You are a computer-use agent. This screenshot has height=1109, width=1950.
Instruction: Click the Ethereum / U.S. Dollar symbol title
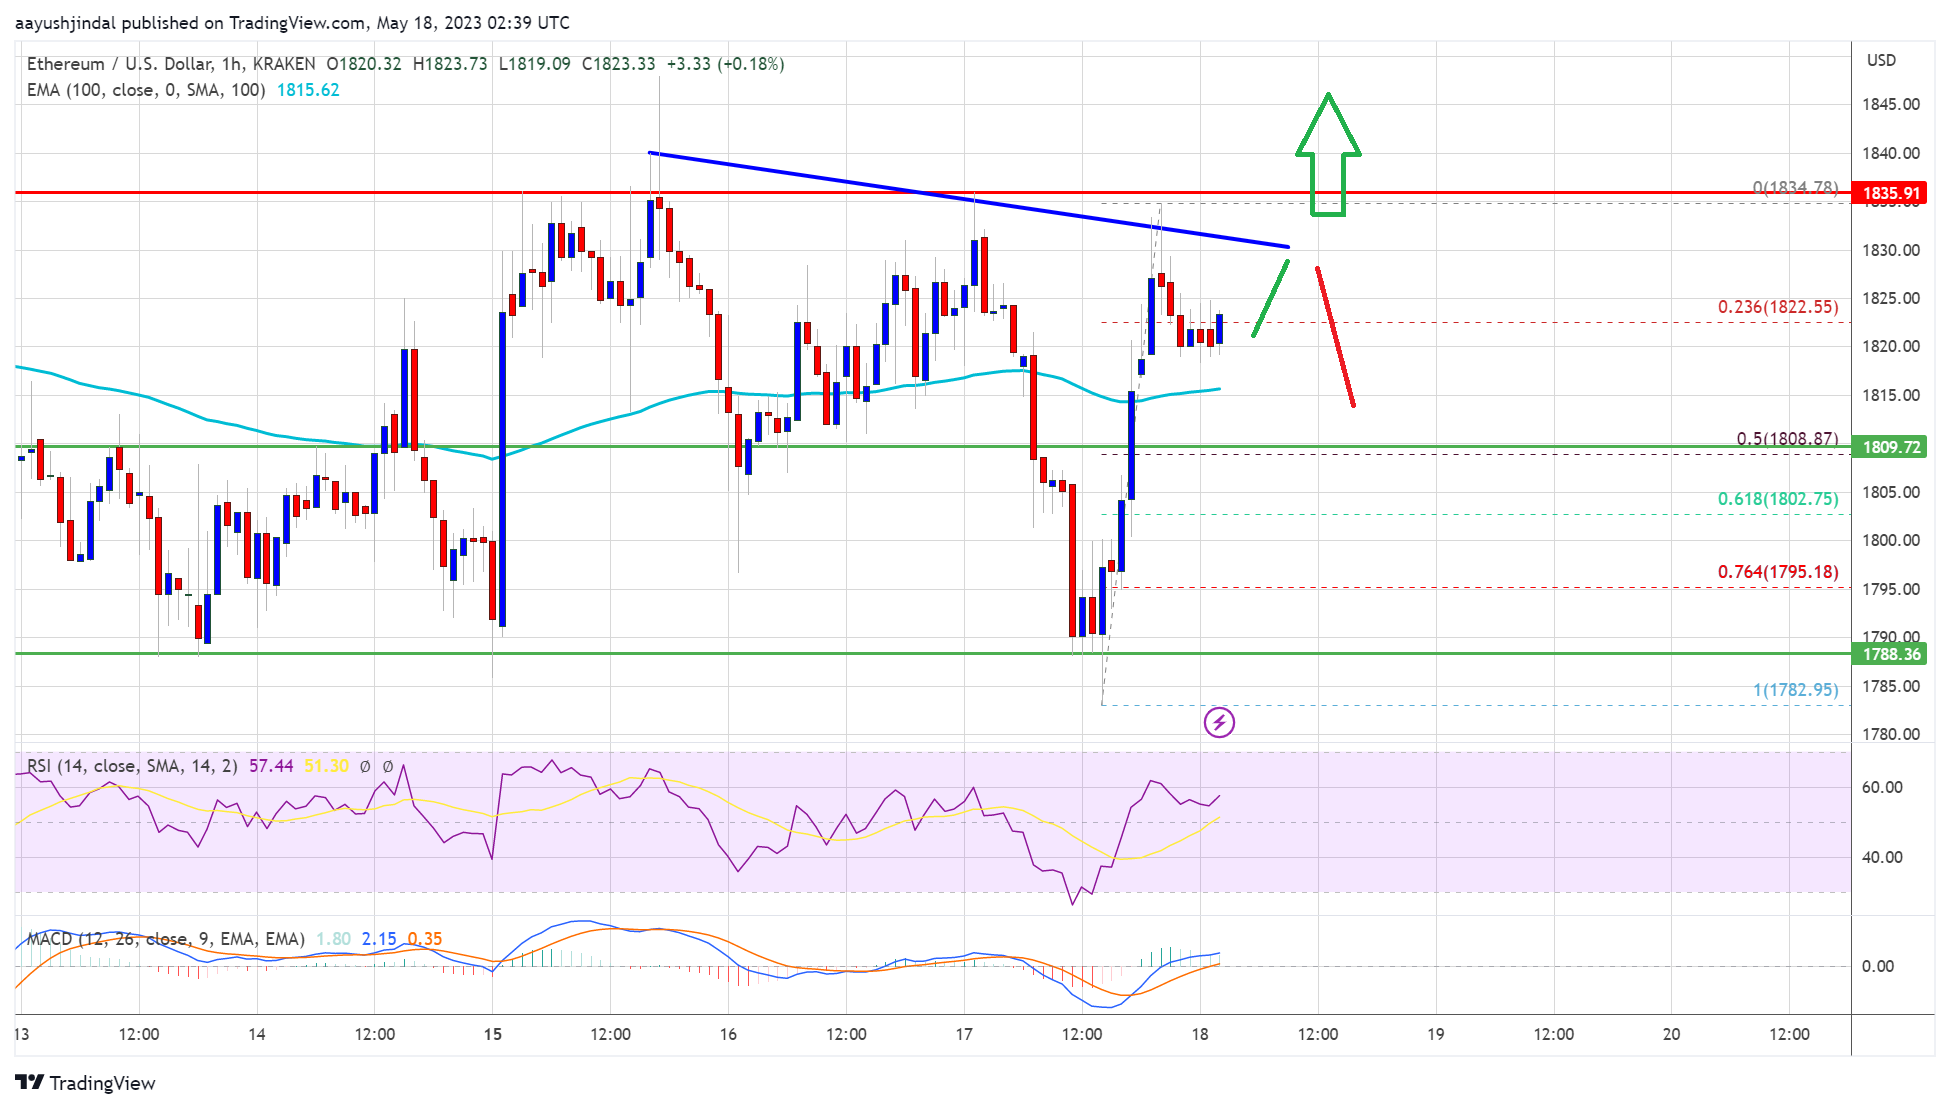click(x=120, y=64)
